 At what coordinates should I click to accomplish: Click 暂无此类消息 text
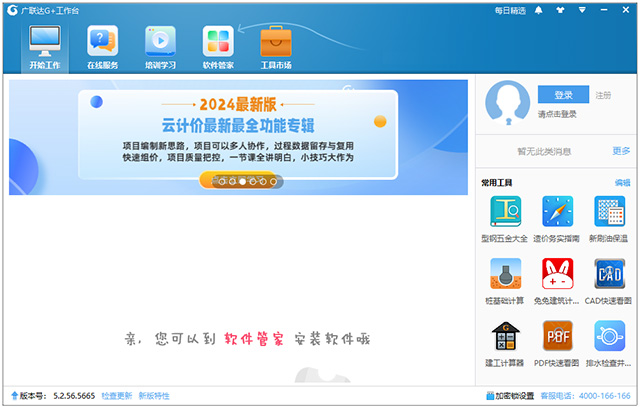coord(544,151)
